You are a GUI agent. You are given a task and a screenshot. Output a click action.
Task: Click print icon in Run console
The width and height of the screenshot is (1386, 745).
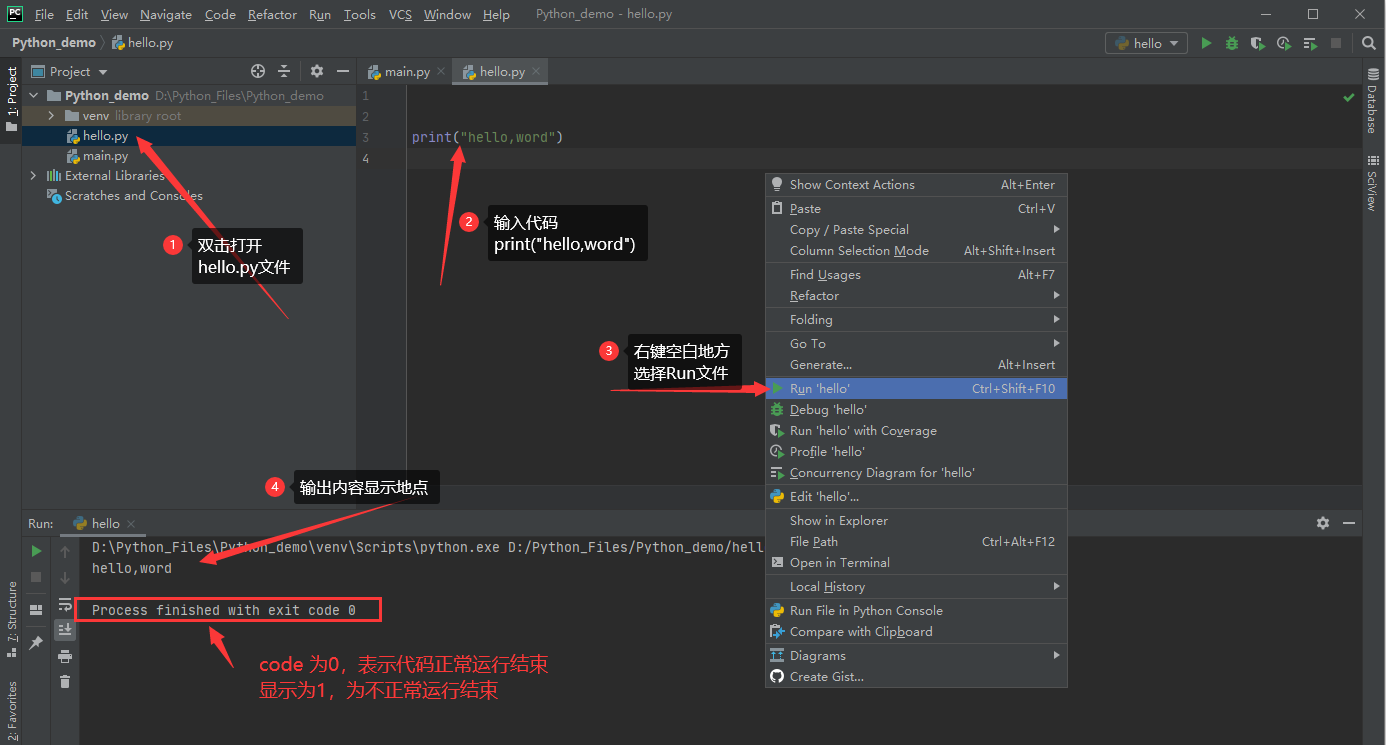[65, 656]
